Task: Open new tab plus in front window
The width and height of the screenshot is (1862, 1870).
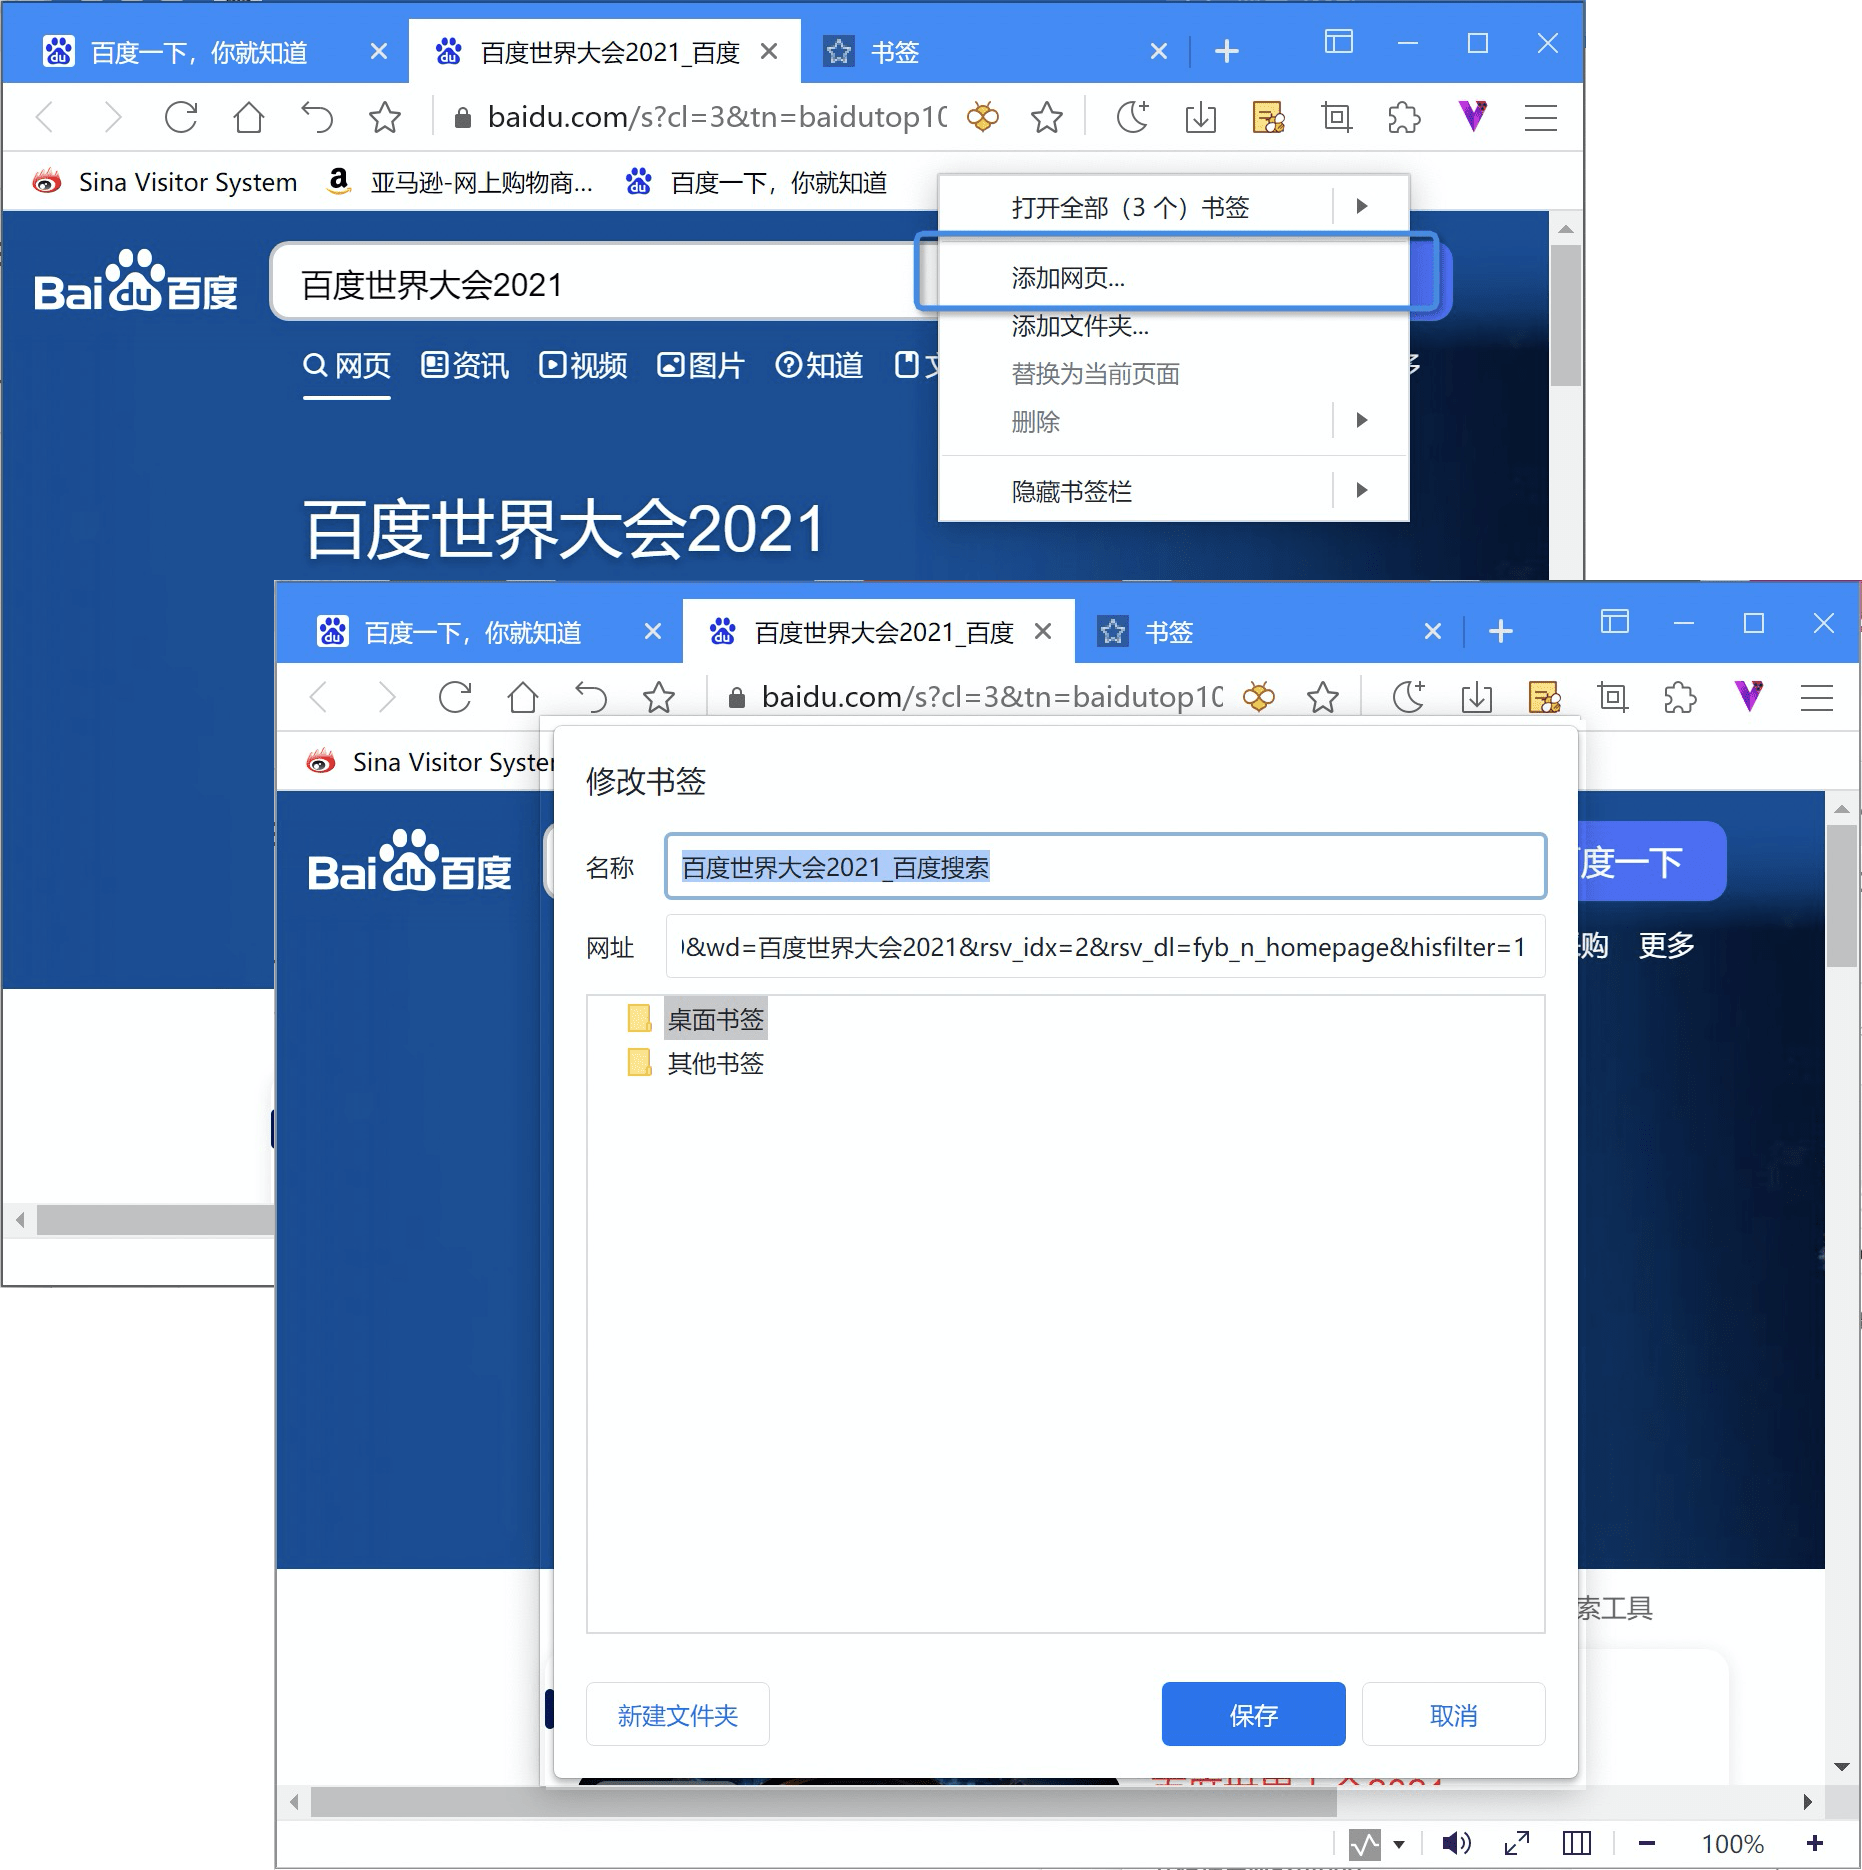Action: click(x=1501, y=631)
